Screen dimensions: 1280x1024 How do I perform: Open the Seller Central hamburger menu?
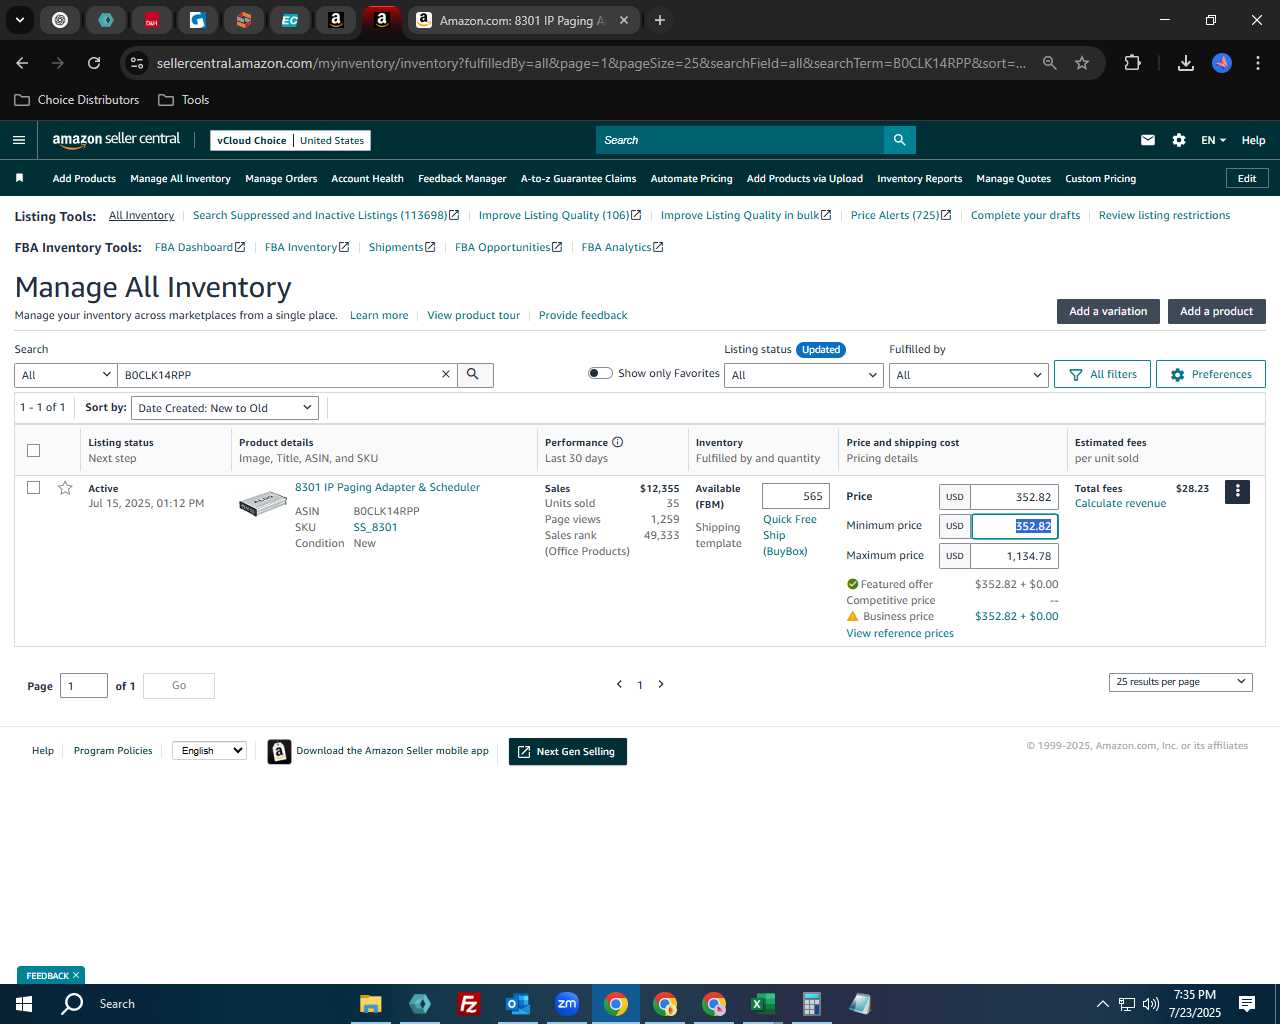19,140
